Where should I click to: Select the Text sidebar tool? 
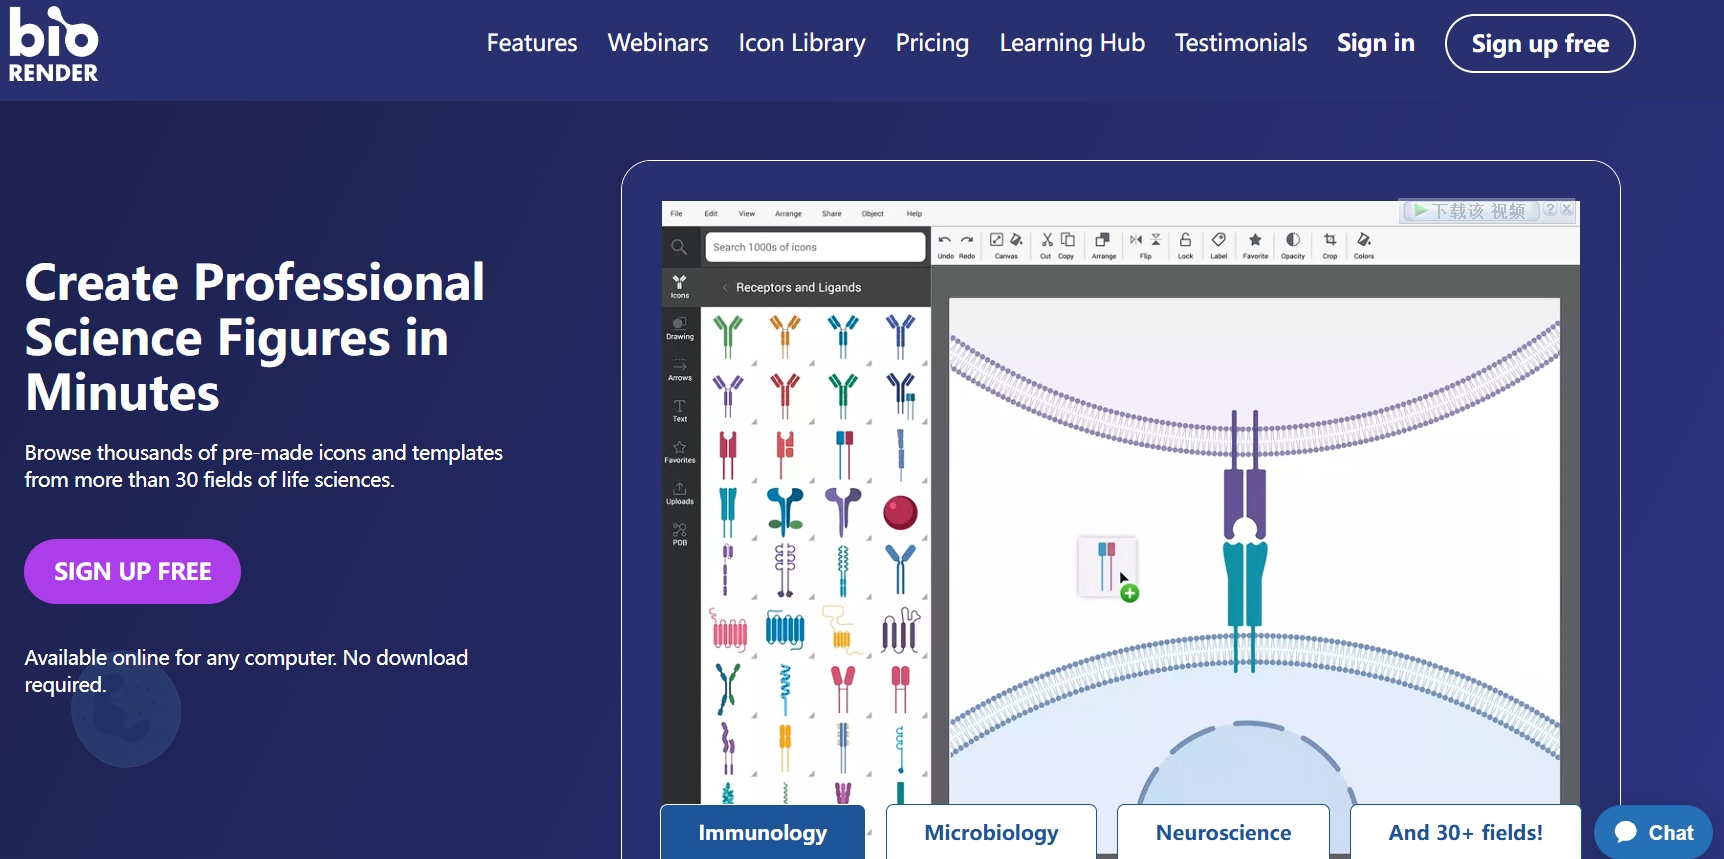[x=680, y=410]
